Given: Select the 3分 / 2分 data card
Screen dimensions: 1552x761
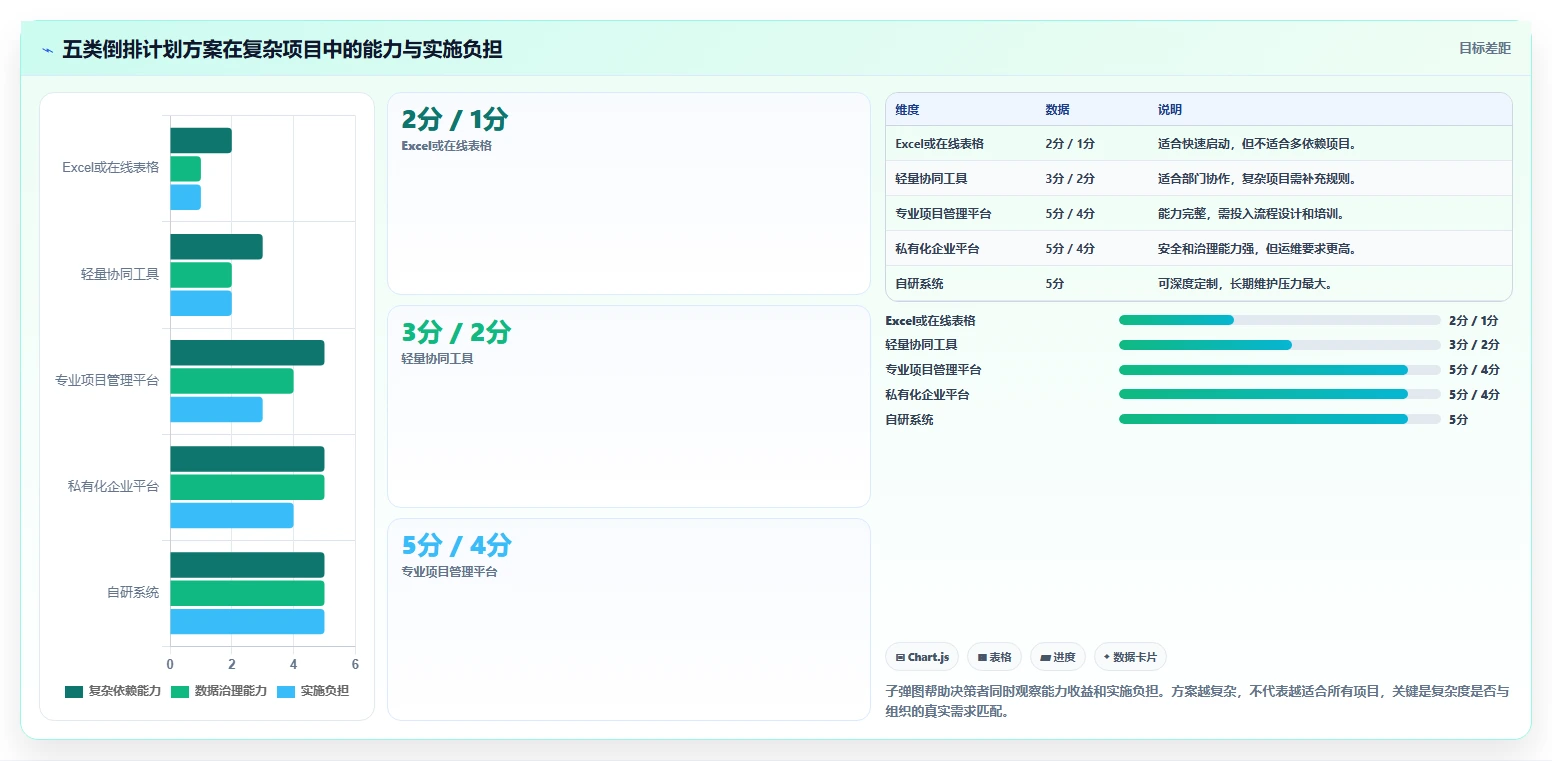Looking at the screenshot, I should click(x=629, y=407).
